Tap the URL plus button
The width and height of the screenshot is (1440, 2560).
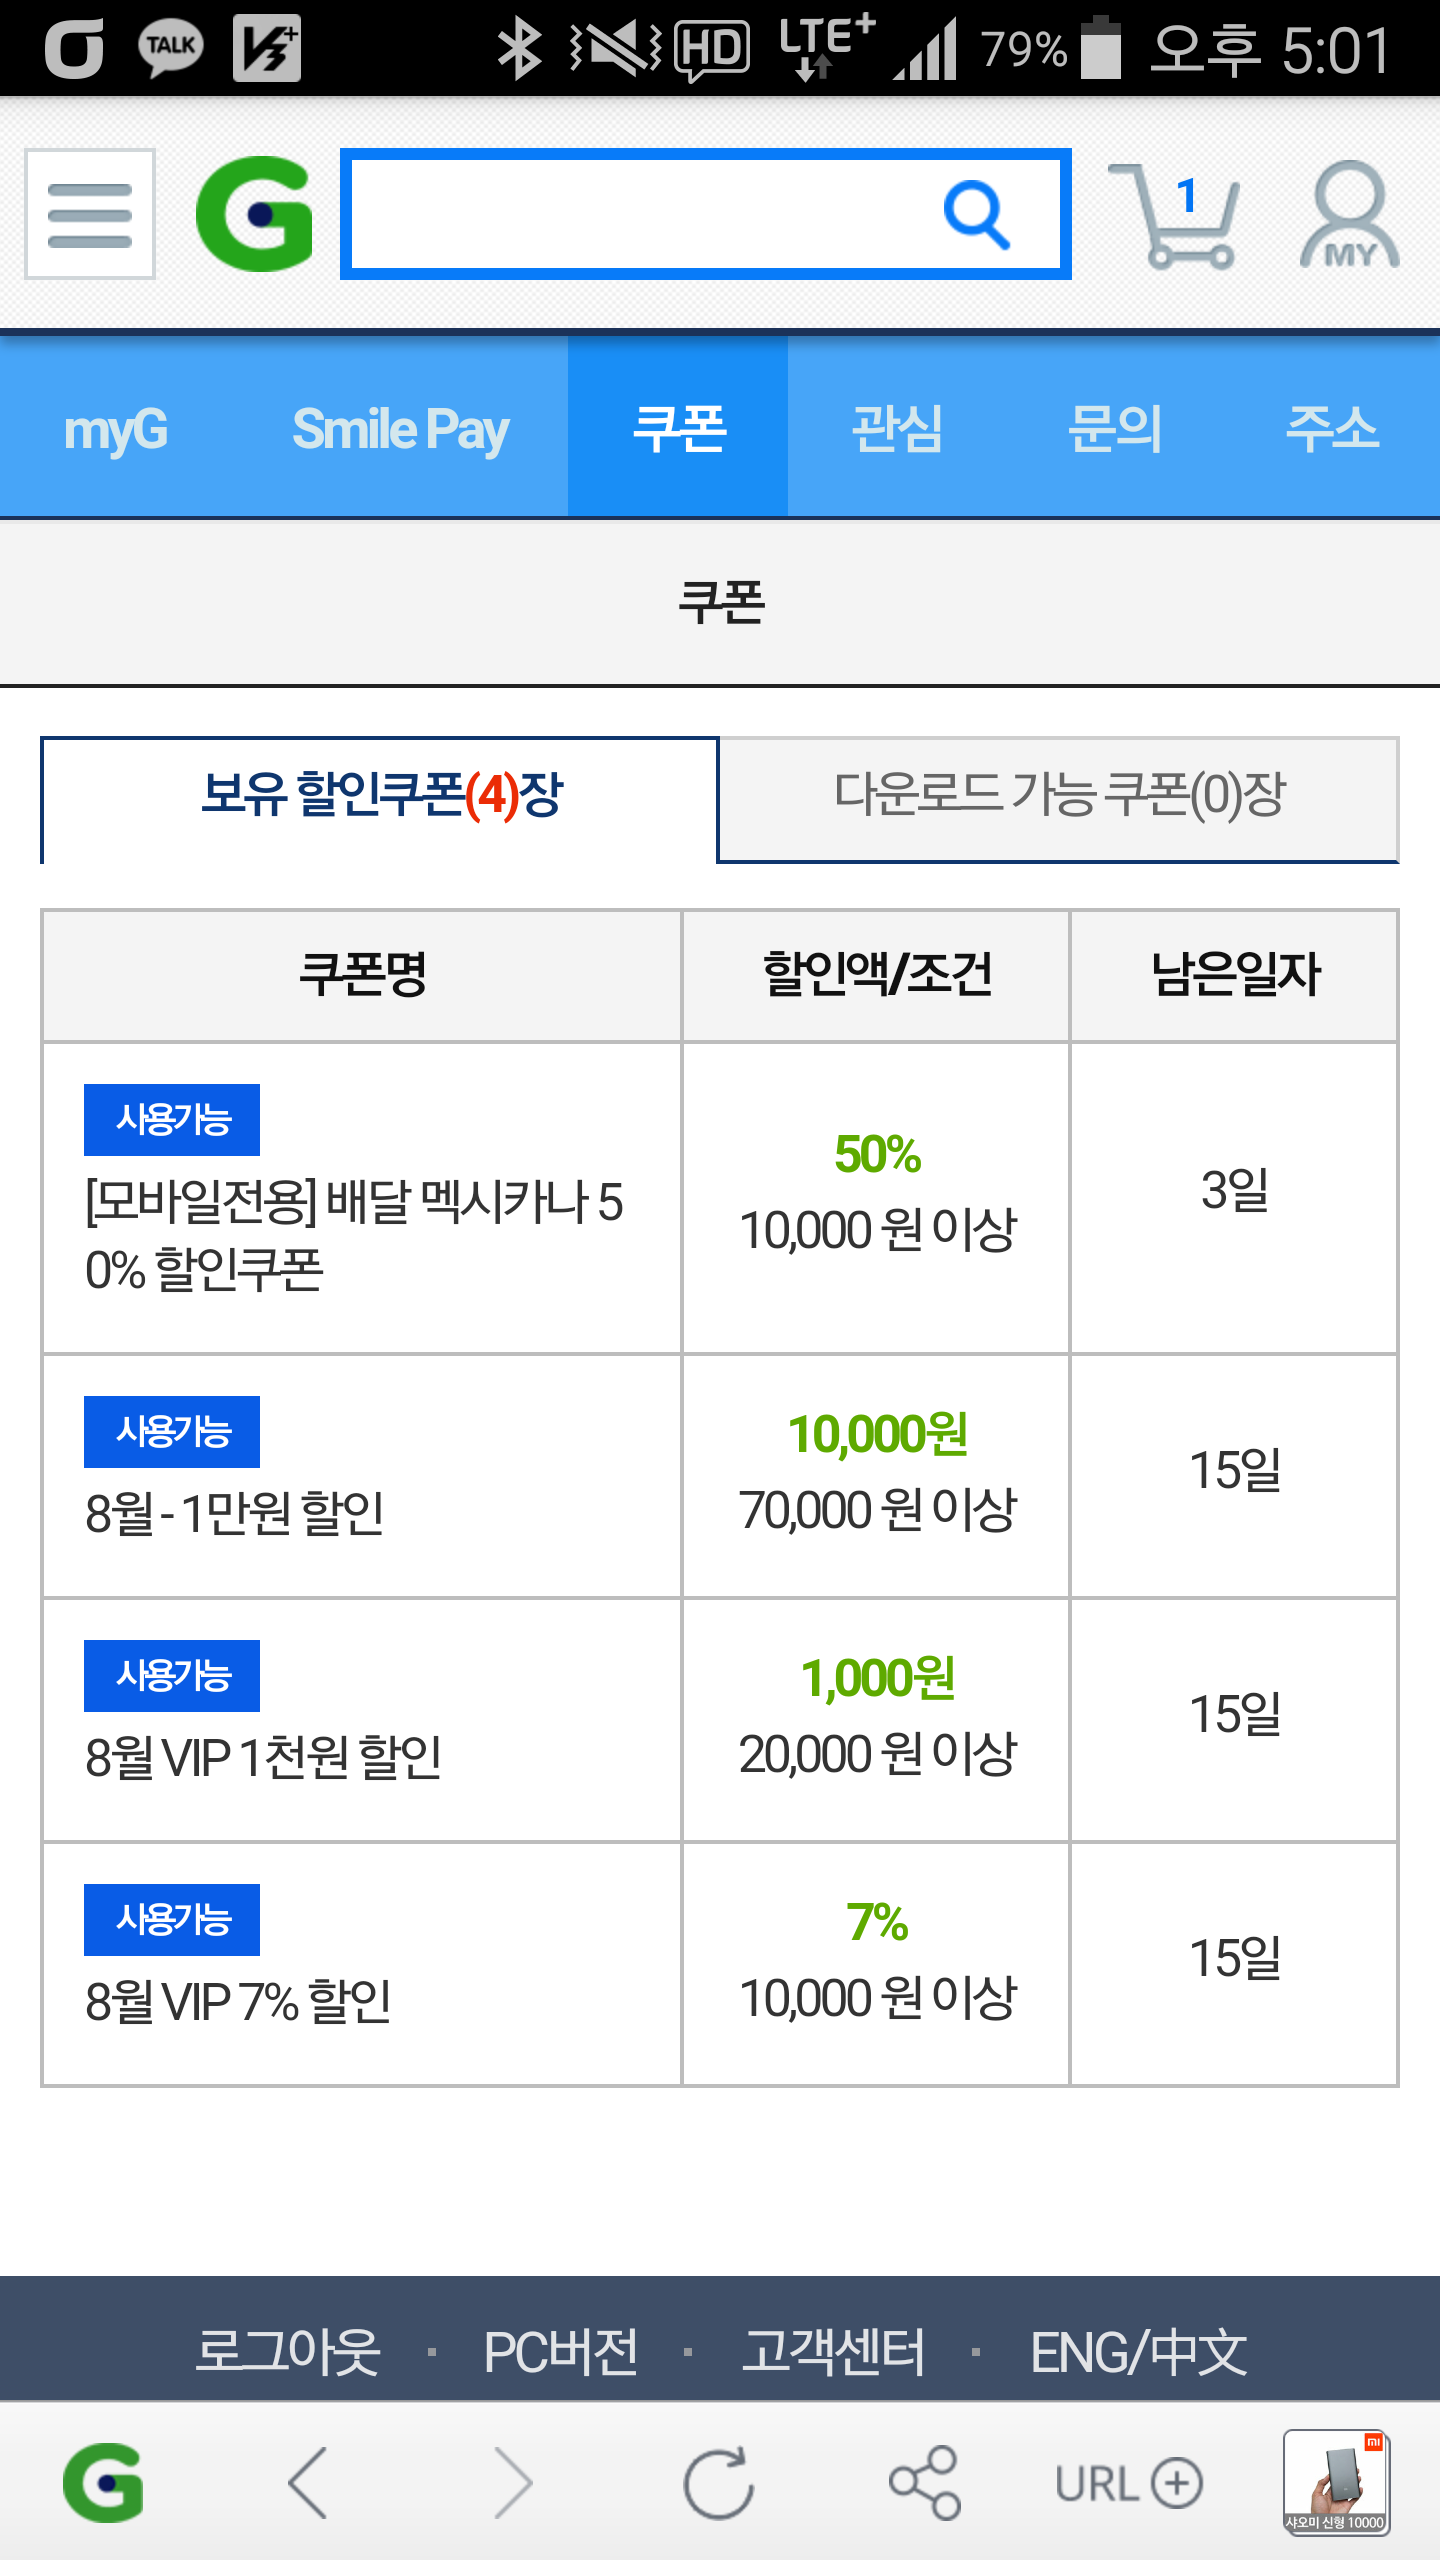[1129, 2484]
